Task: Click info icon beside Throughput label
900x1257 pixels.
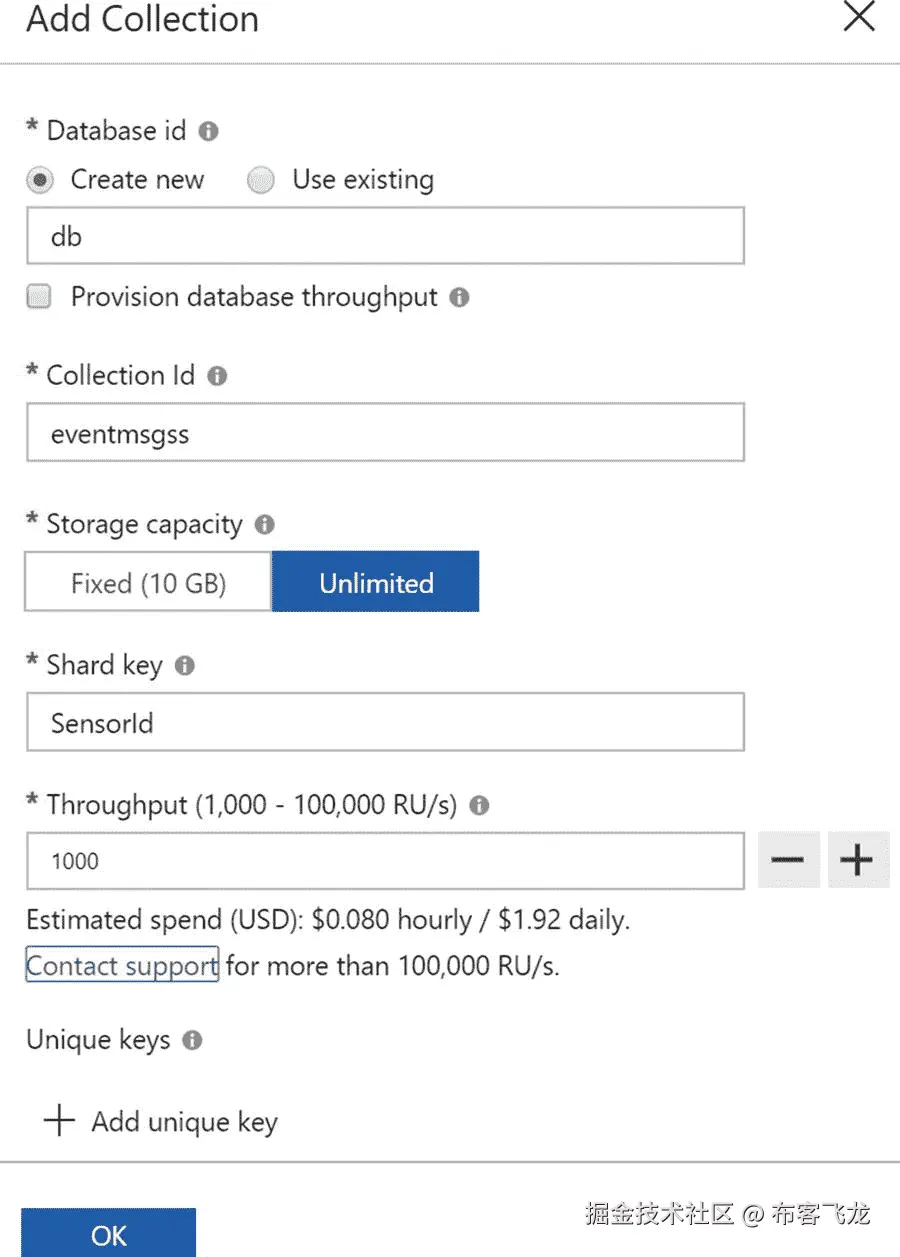Action: [479, 805]
